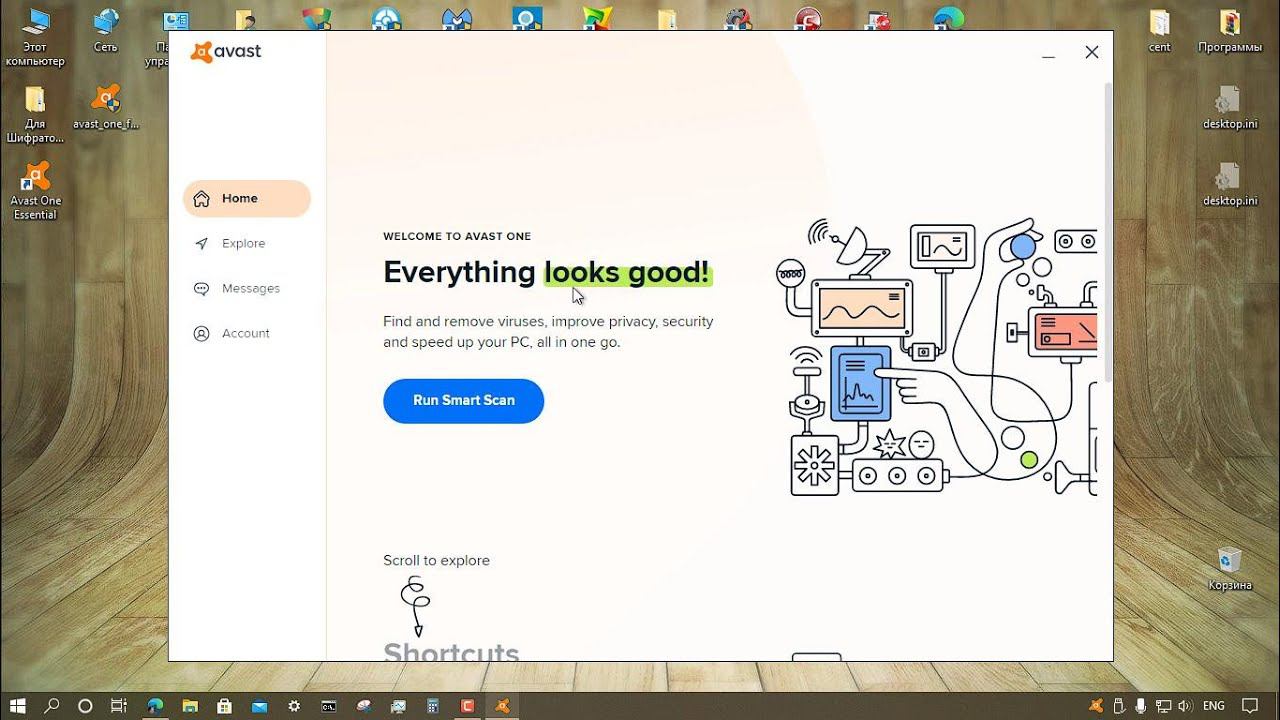Screen dimensions: 1280x720
Task: Open the red Camtasia icon in taskbar
Action: [467, 706]
